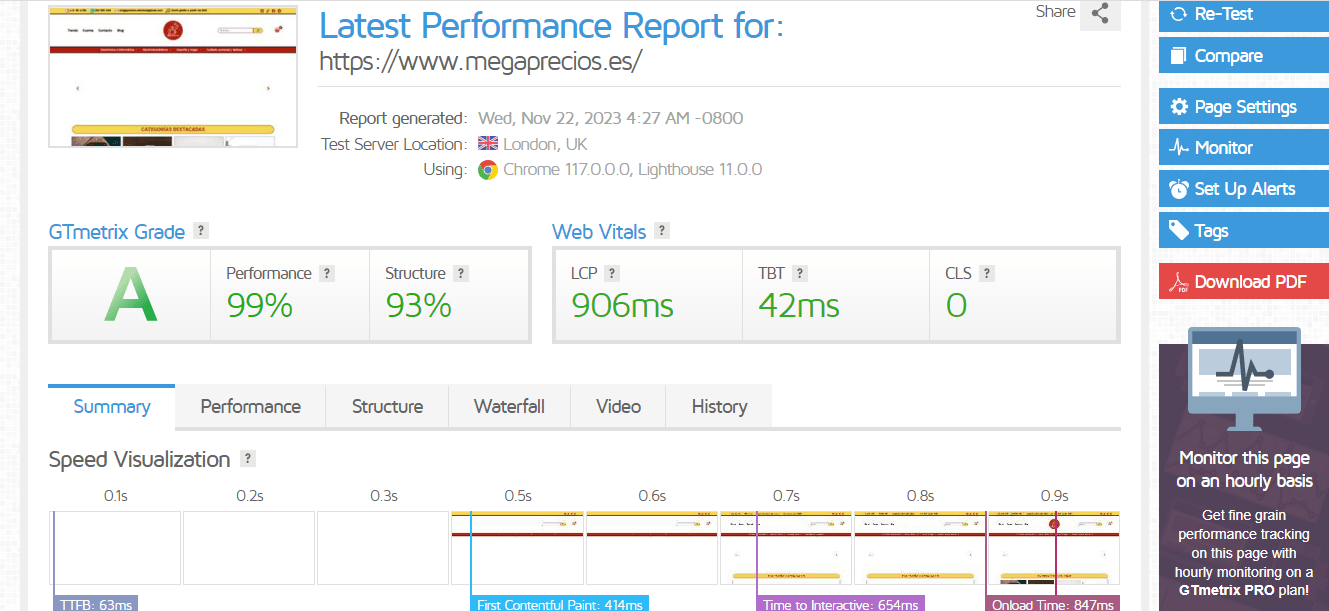
Task: Click the 0.6s filmstrip frame
Action: click(x=651, y=548)
